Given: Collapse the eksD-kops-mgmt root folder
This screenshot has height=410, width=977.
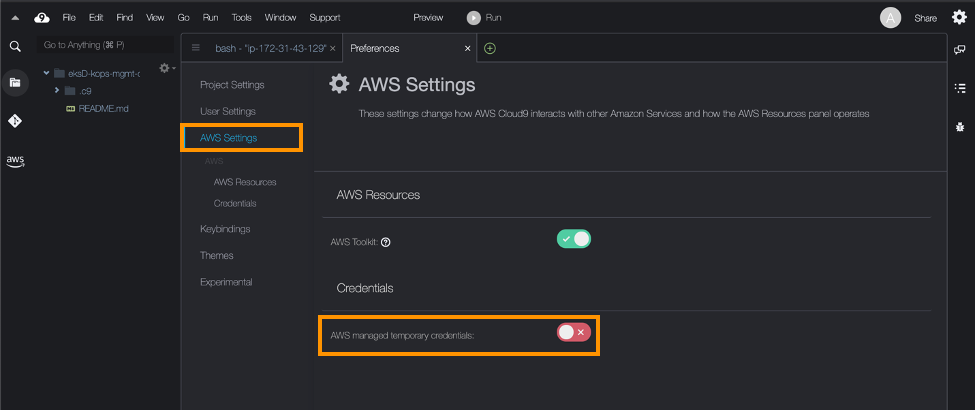Looking at the screenshot, I should (46, 73).
